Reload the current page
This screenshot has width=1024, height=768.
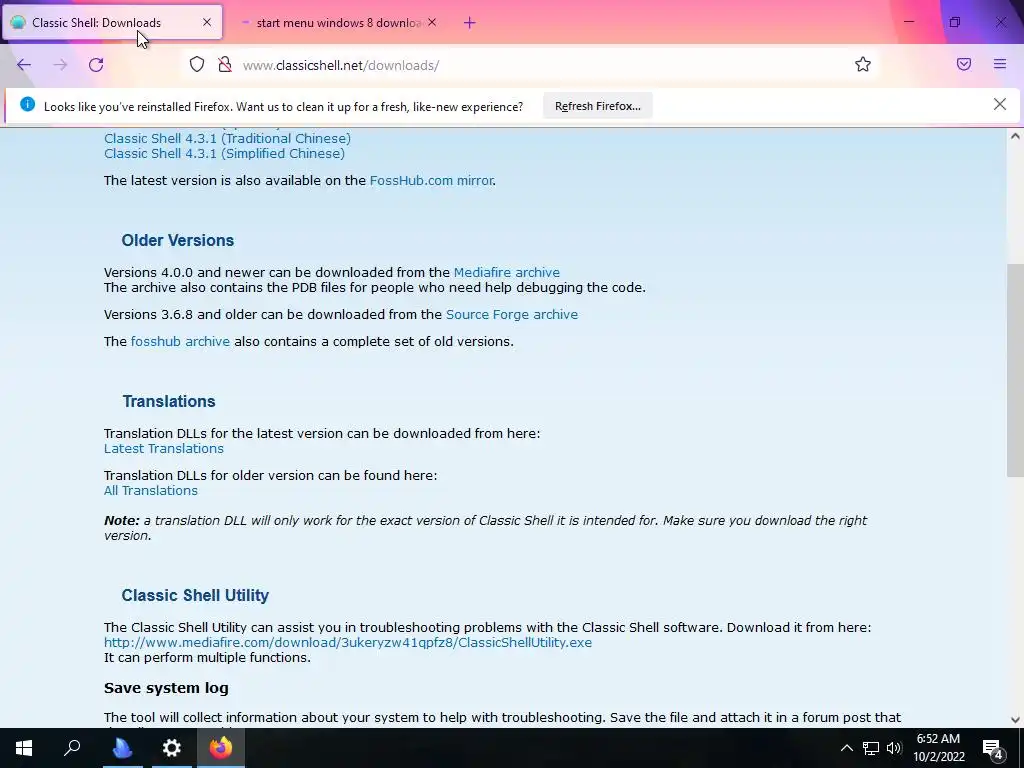pos(96,65)
